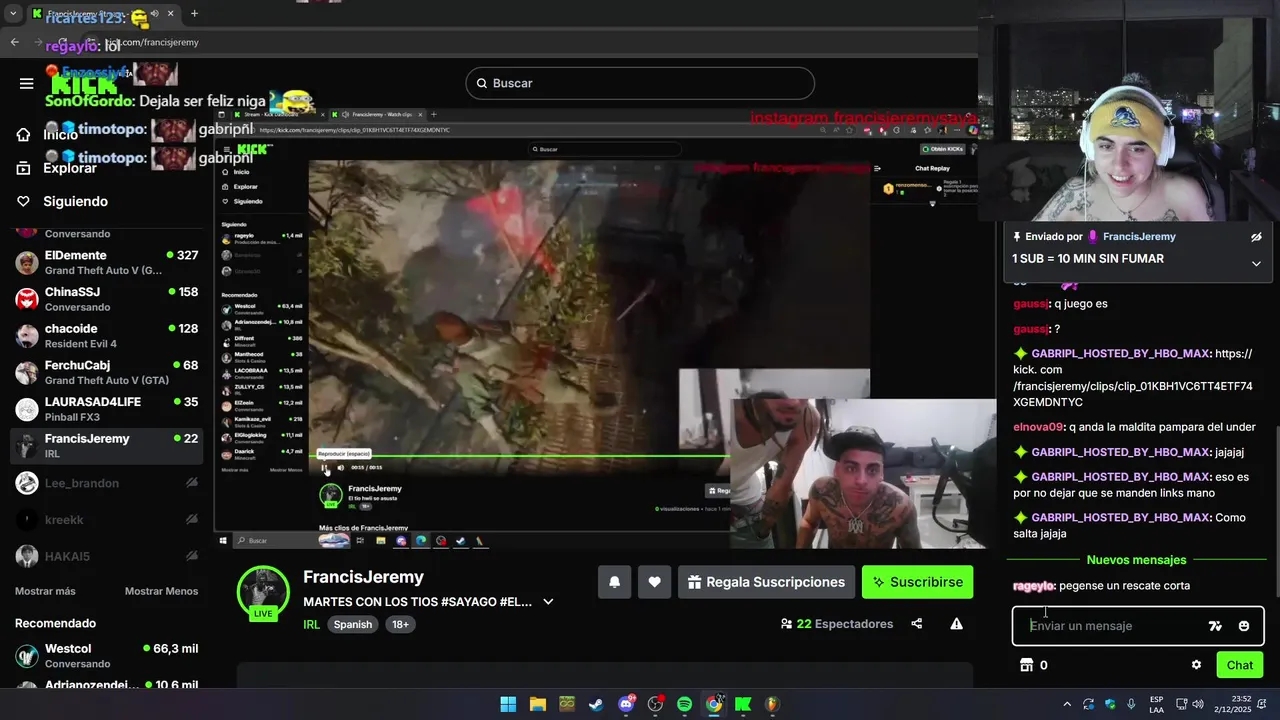
Task: Click Mostrar más link
Action: 45,591
